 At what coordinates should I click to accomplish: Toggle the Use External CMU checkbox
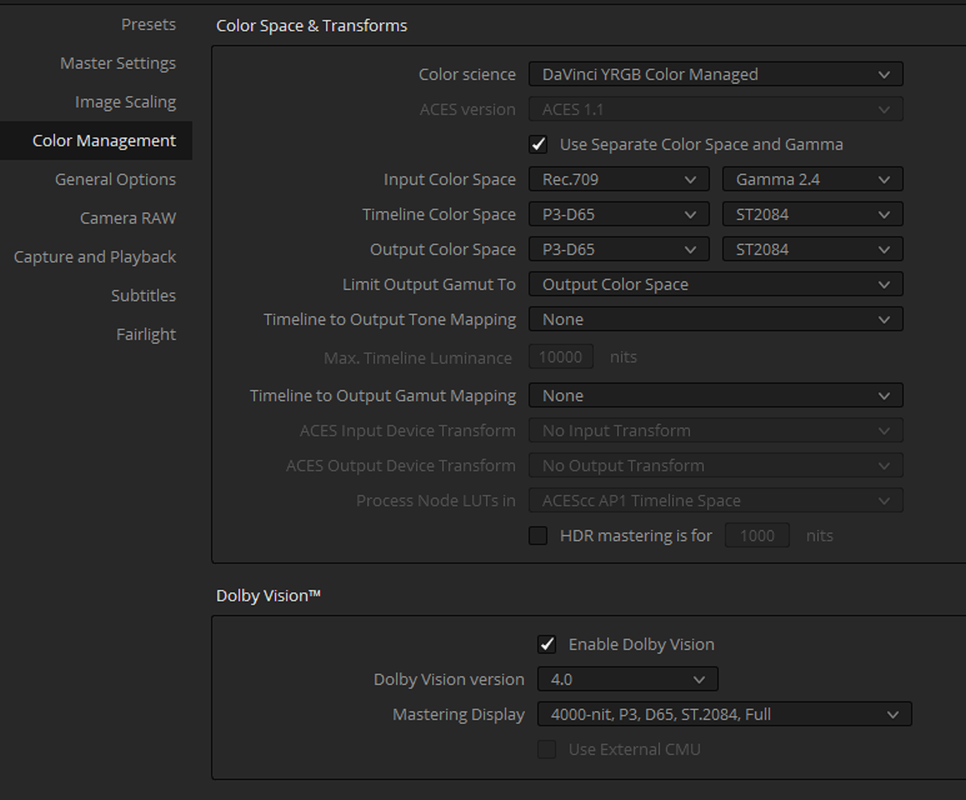[x=547, y=750]
